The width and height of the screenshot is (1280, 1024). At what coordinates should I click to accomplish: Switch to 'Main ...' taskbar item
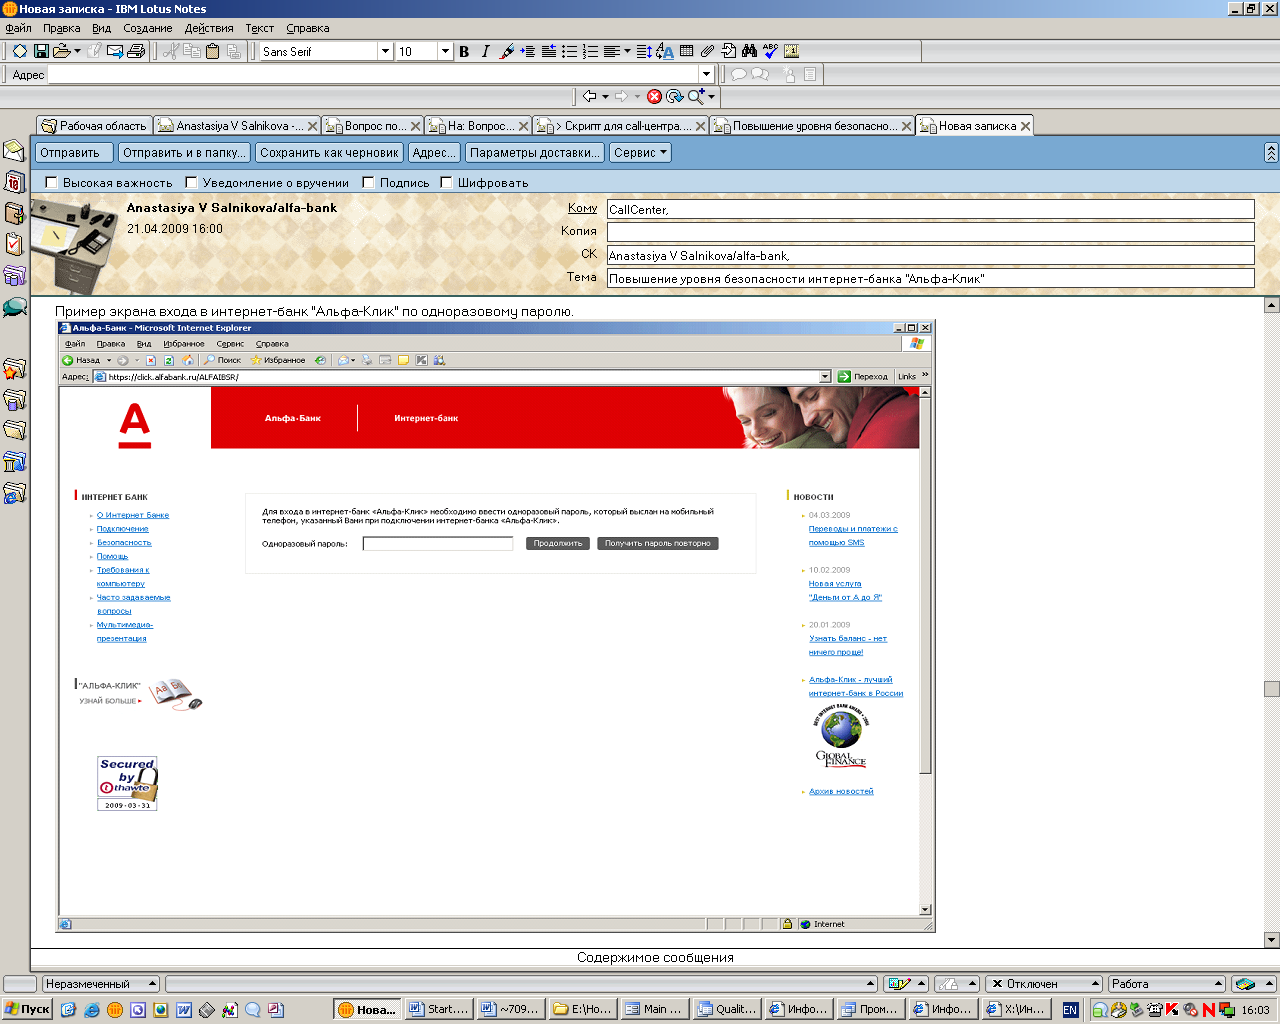click(655, 1009)
